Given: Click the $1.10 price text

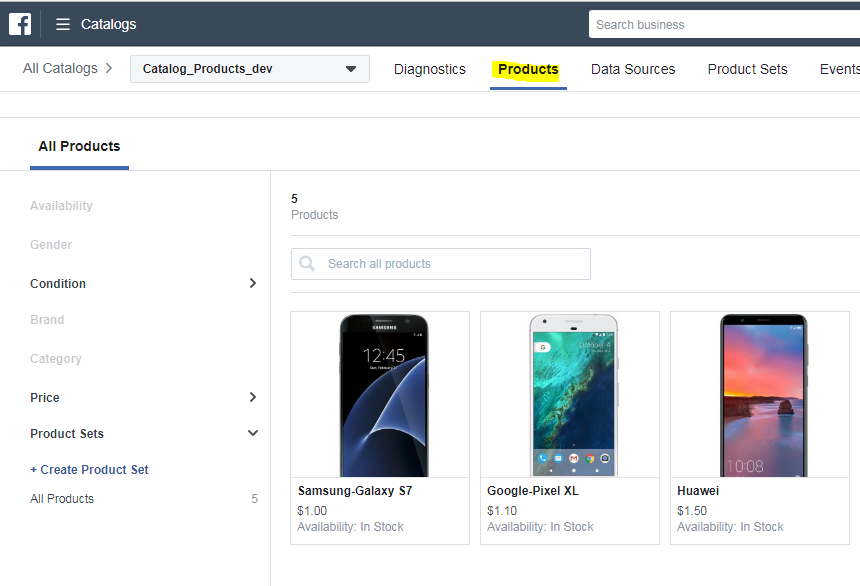Looking at the screenshot, I should click(x=502, y=511).
